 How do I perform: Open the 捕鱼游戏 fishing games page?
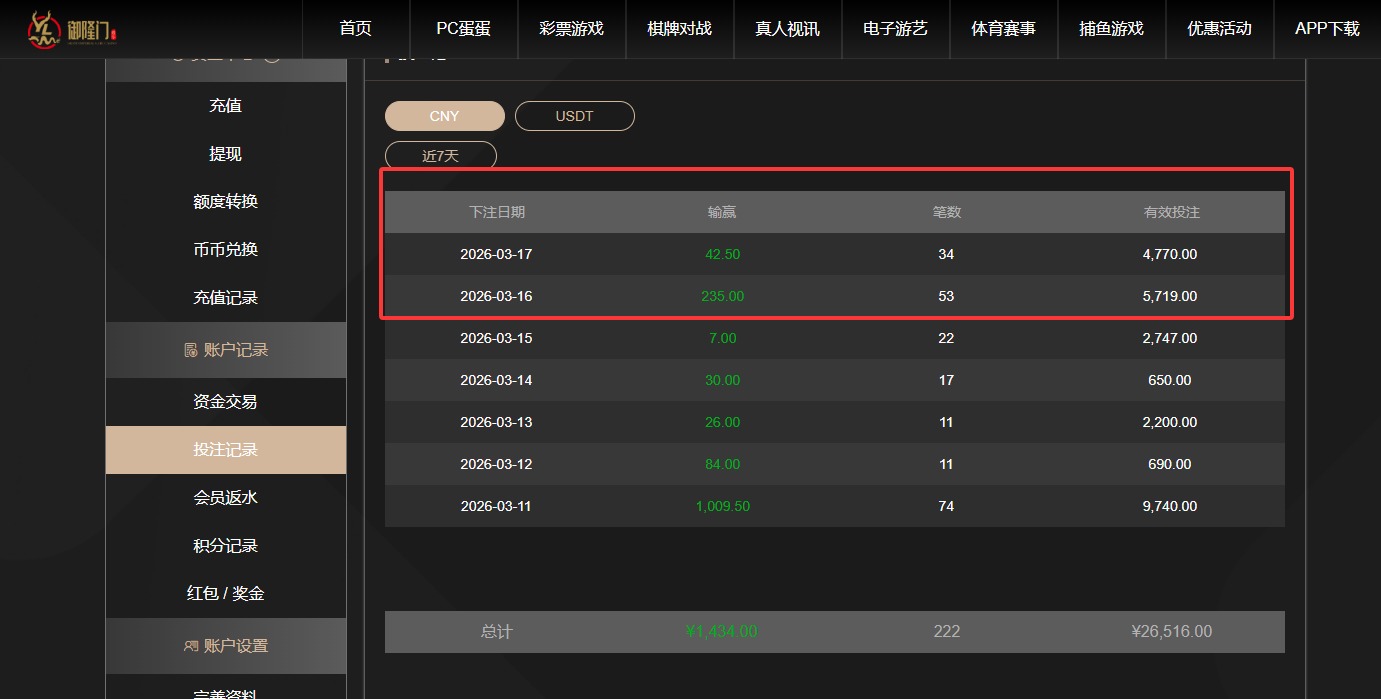tap(1111, 29)
